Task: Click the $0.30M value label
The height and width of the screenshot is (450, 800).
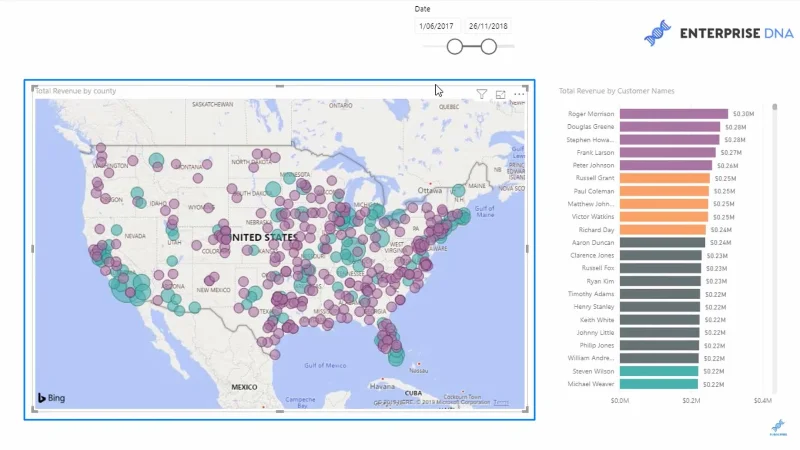Action: point(743,114)
